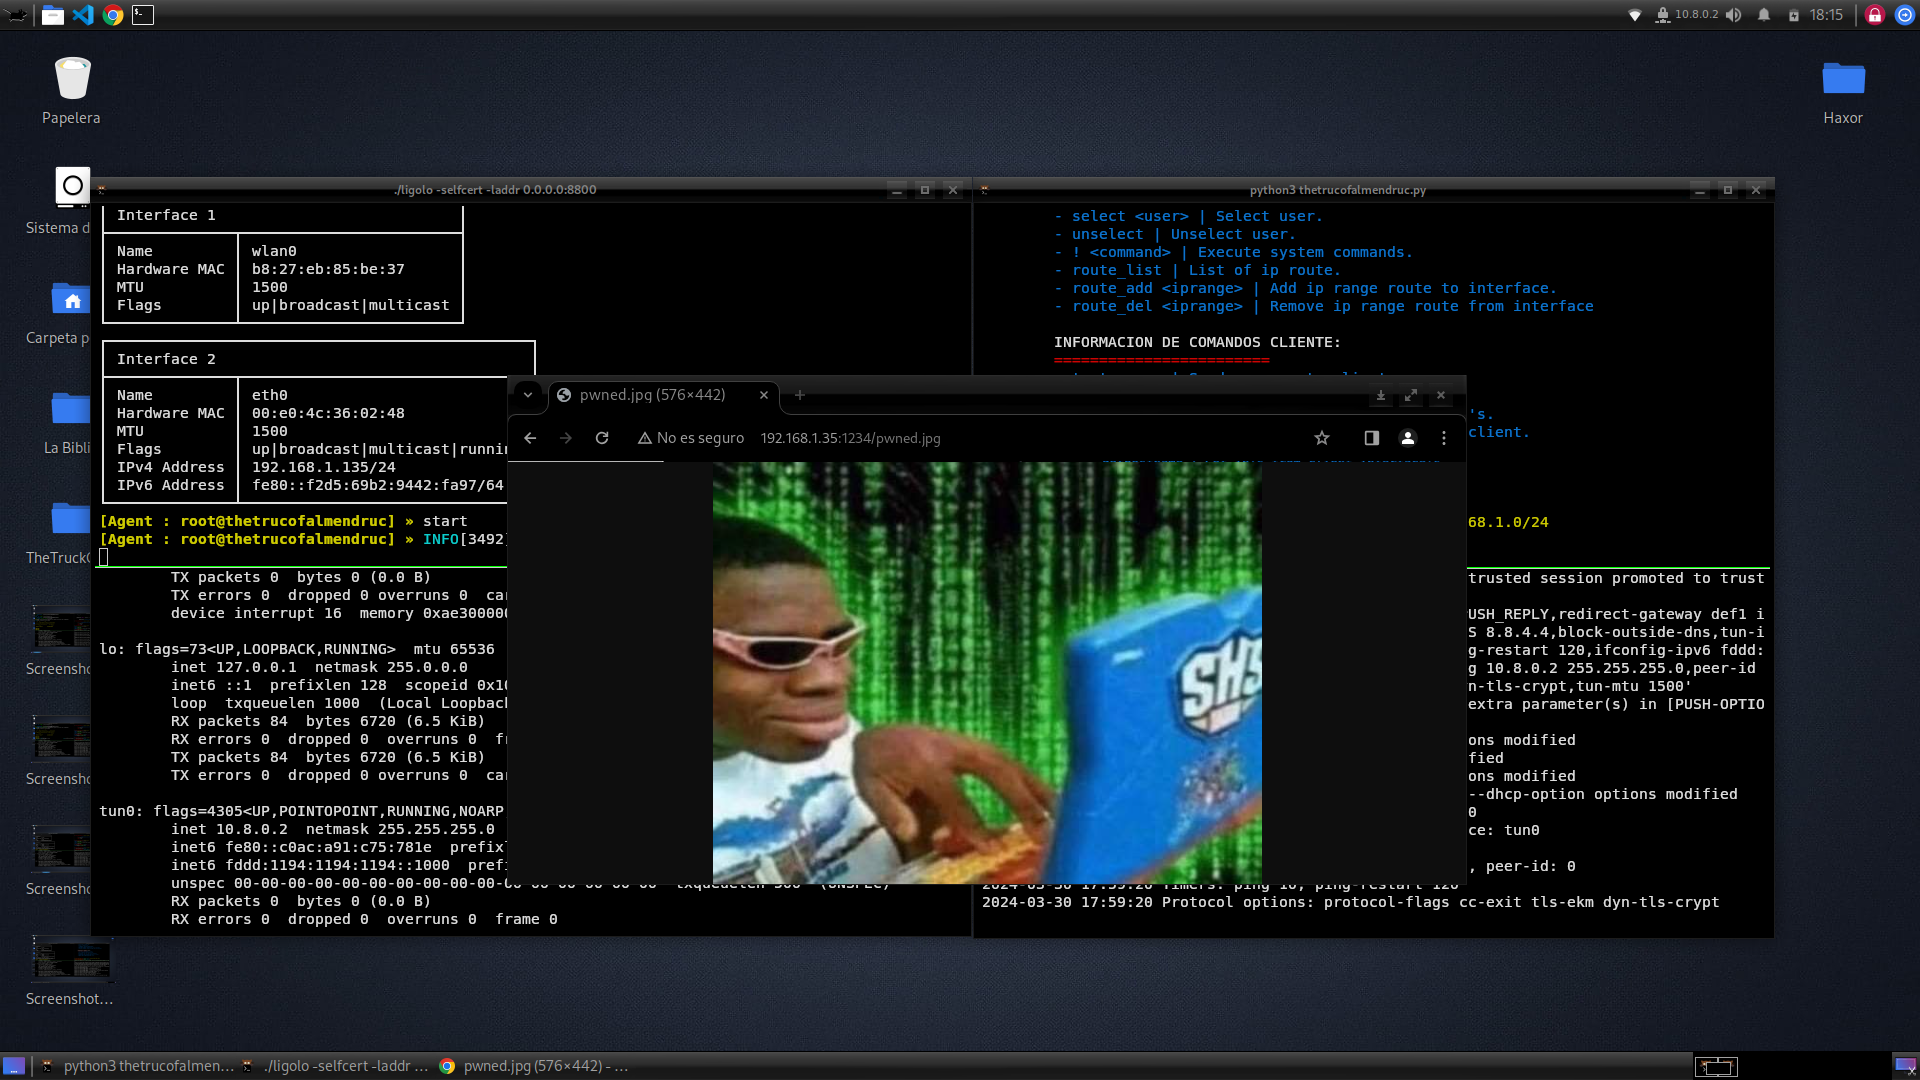
Task: Click 'Interface 2' header in ligolo terminal
Action: (x=166, y=359)
